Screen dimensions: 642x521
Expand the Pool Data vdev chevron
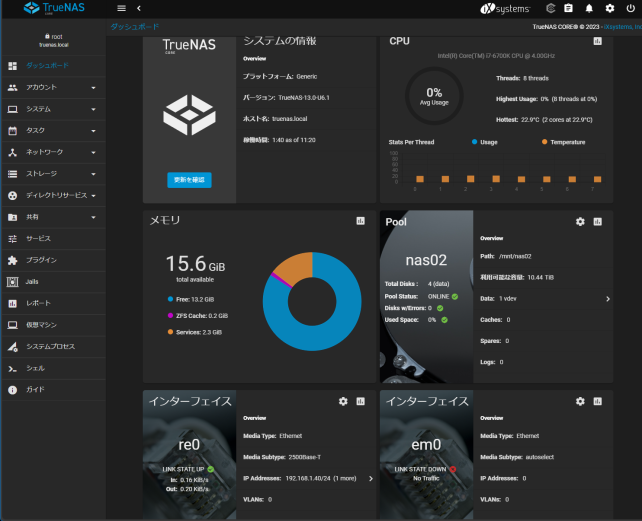point(608,299)
